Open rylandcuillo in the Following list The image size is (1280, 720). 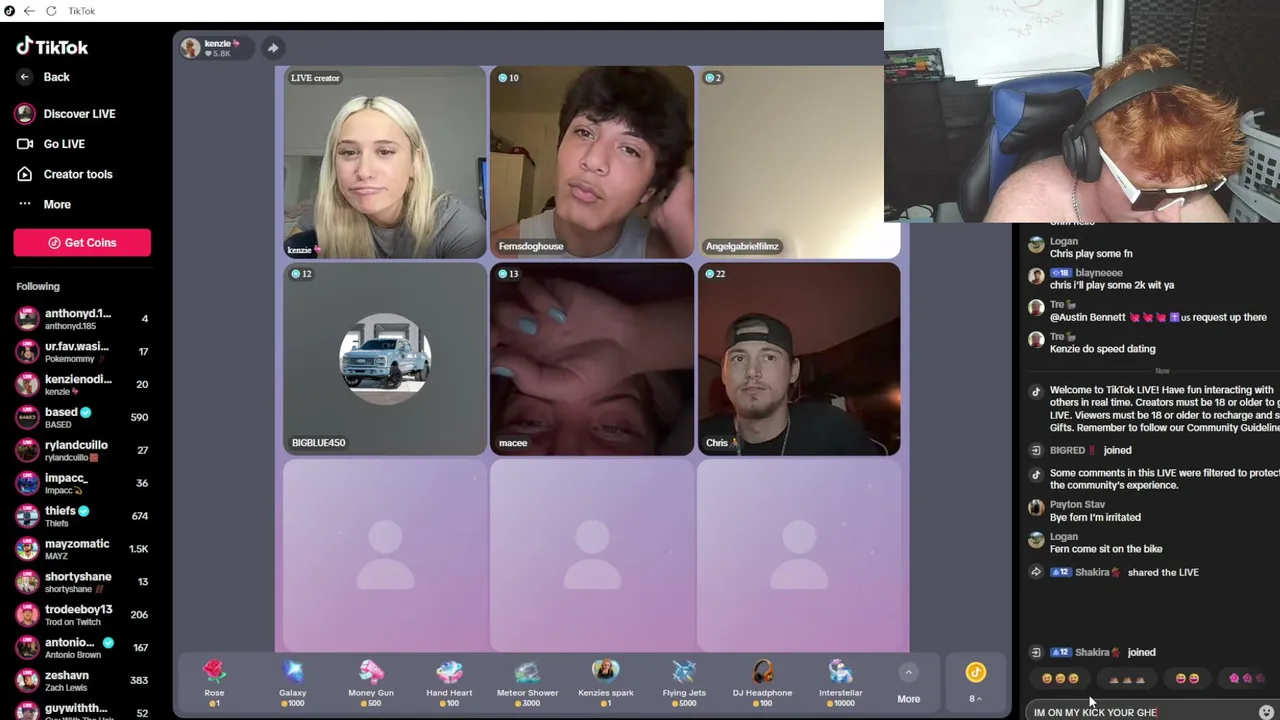(x=82, y=450)
